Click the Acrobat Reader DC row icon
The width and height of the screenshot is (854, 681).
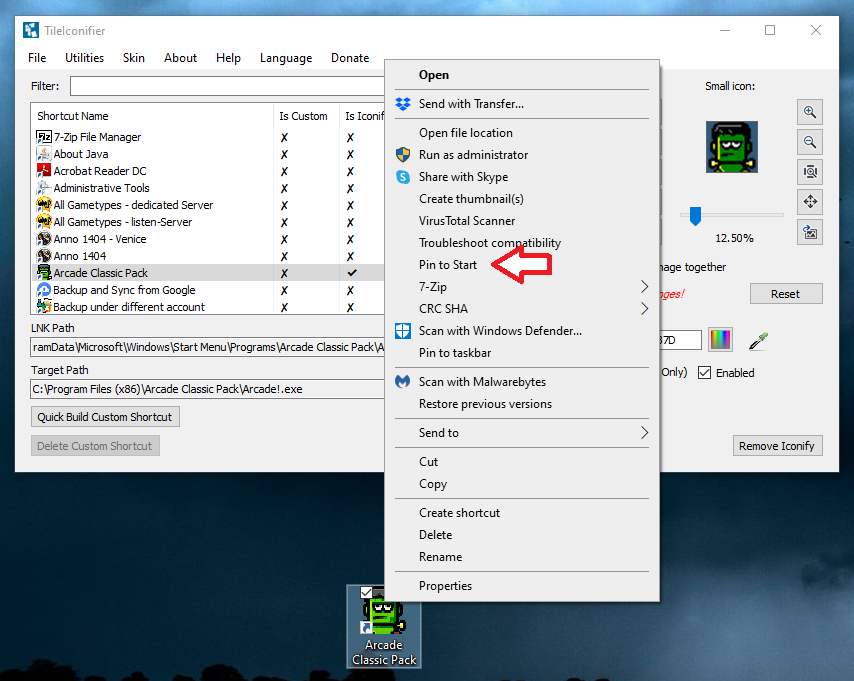pos(44,171)
